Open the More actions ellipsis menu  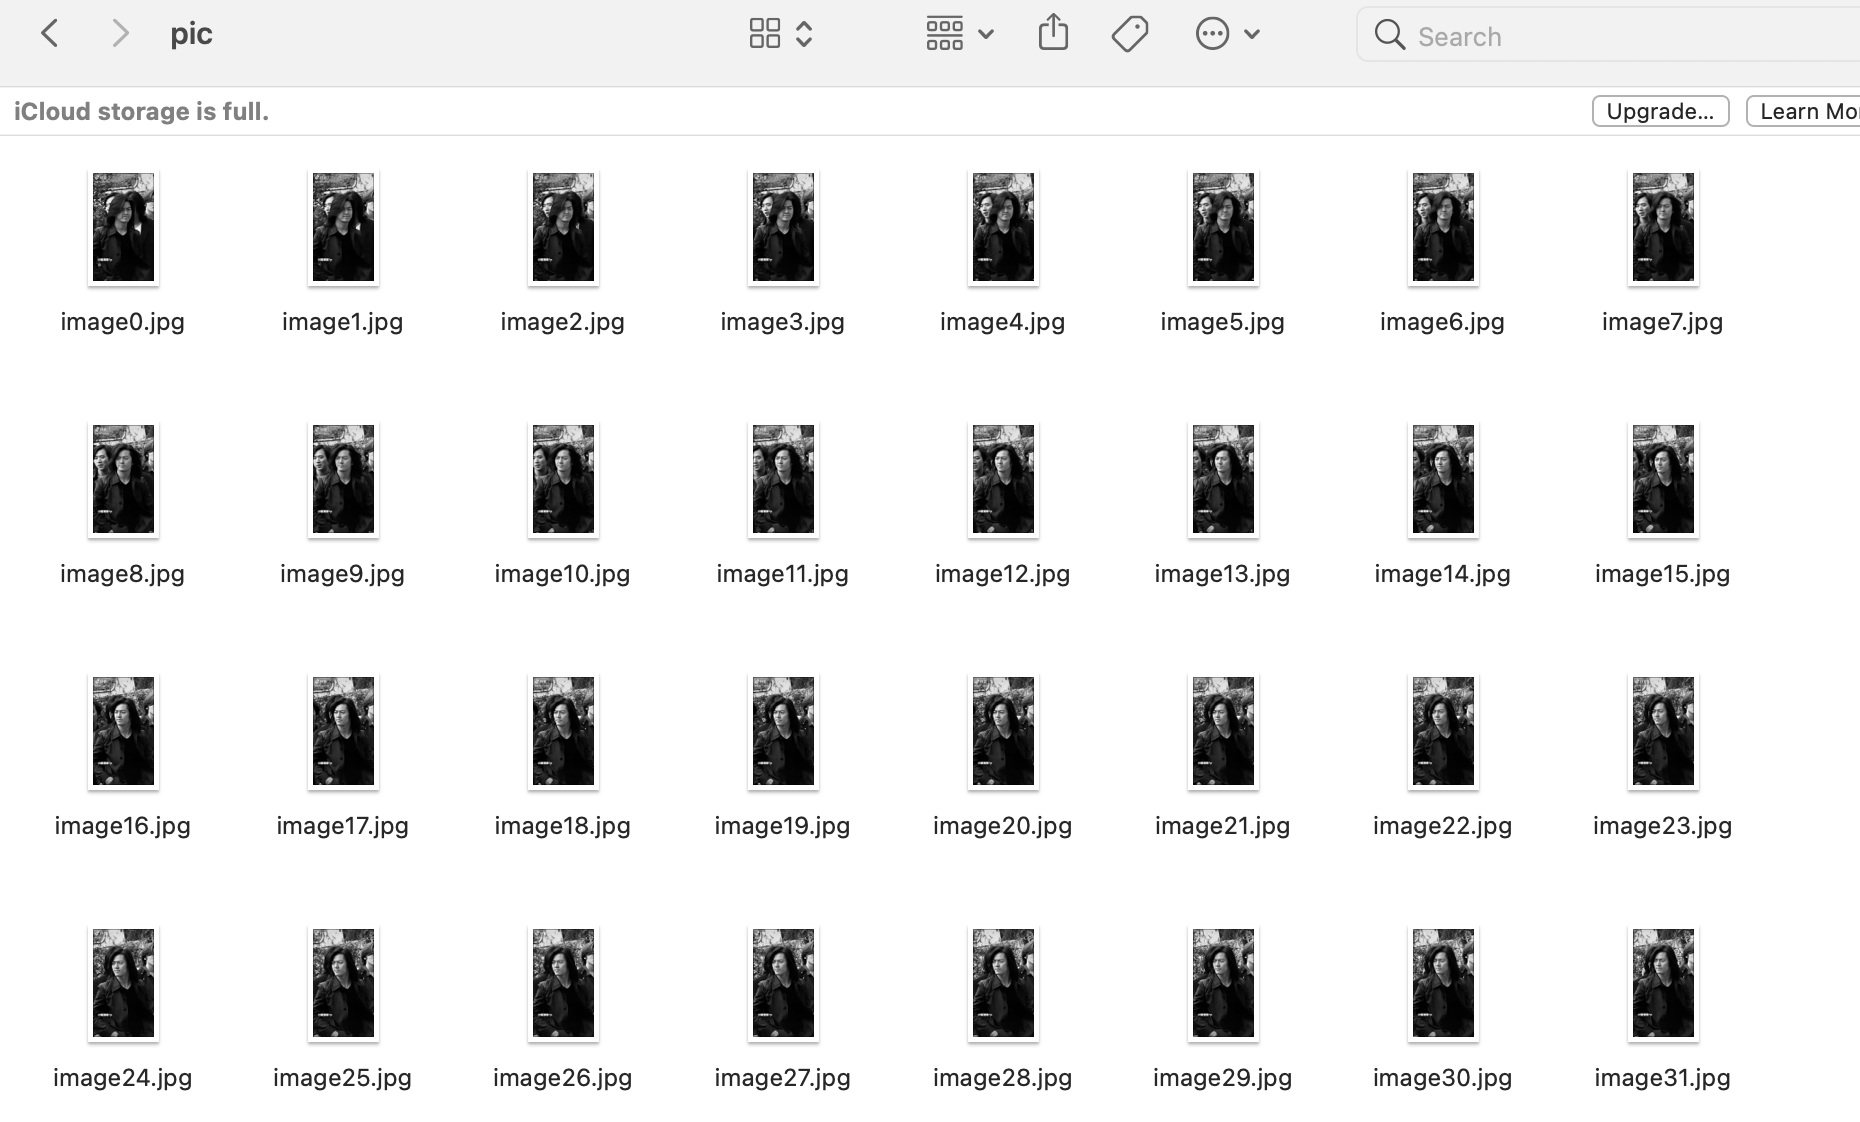point(1212,34)
